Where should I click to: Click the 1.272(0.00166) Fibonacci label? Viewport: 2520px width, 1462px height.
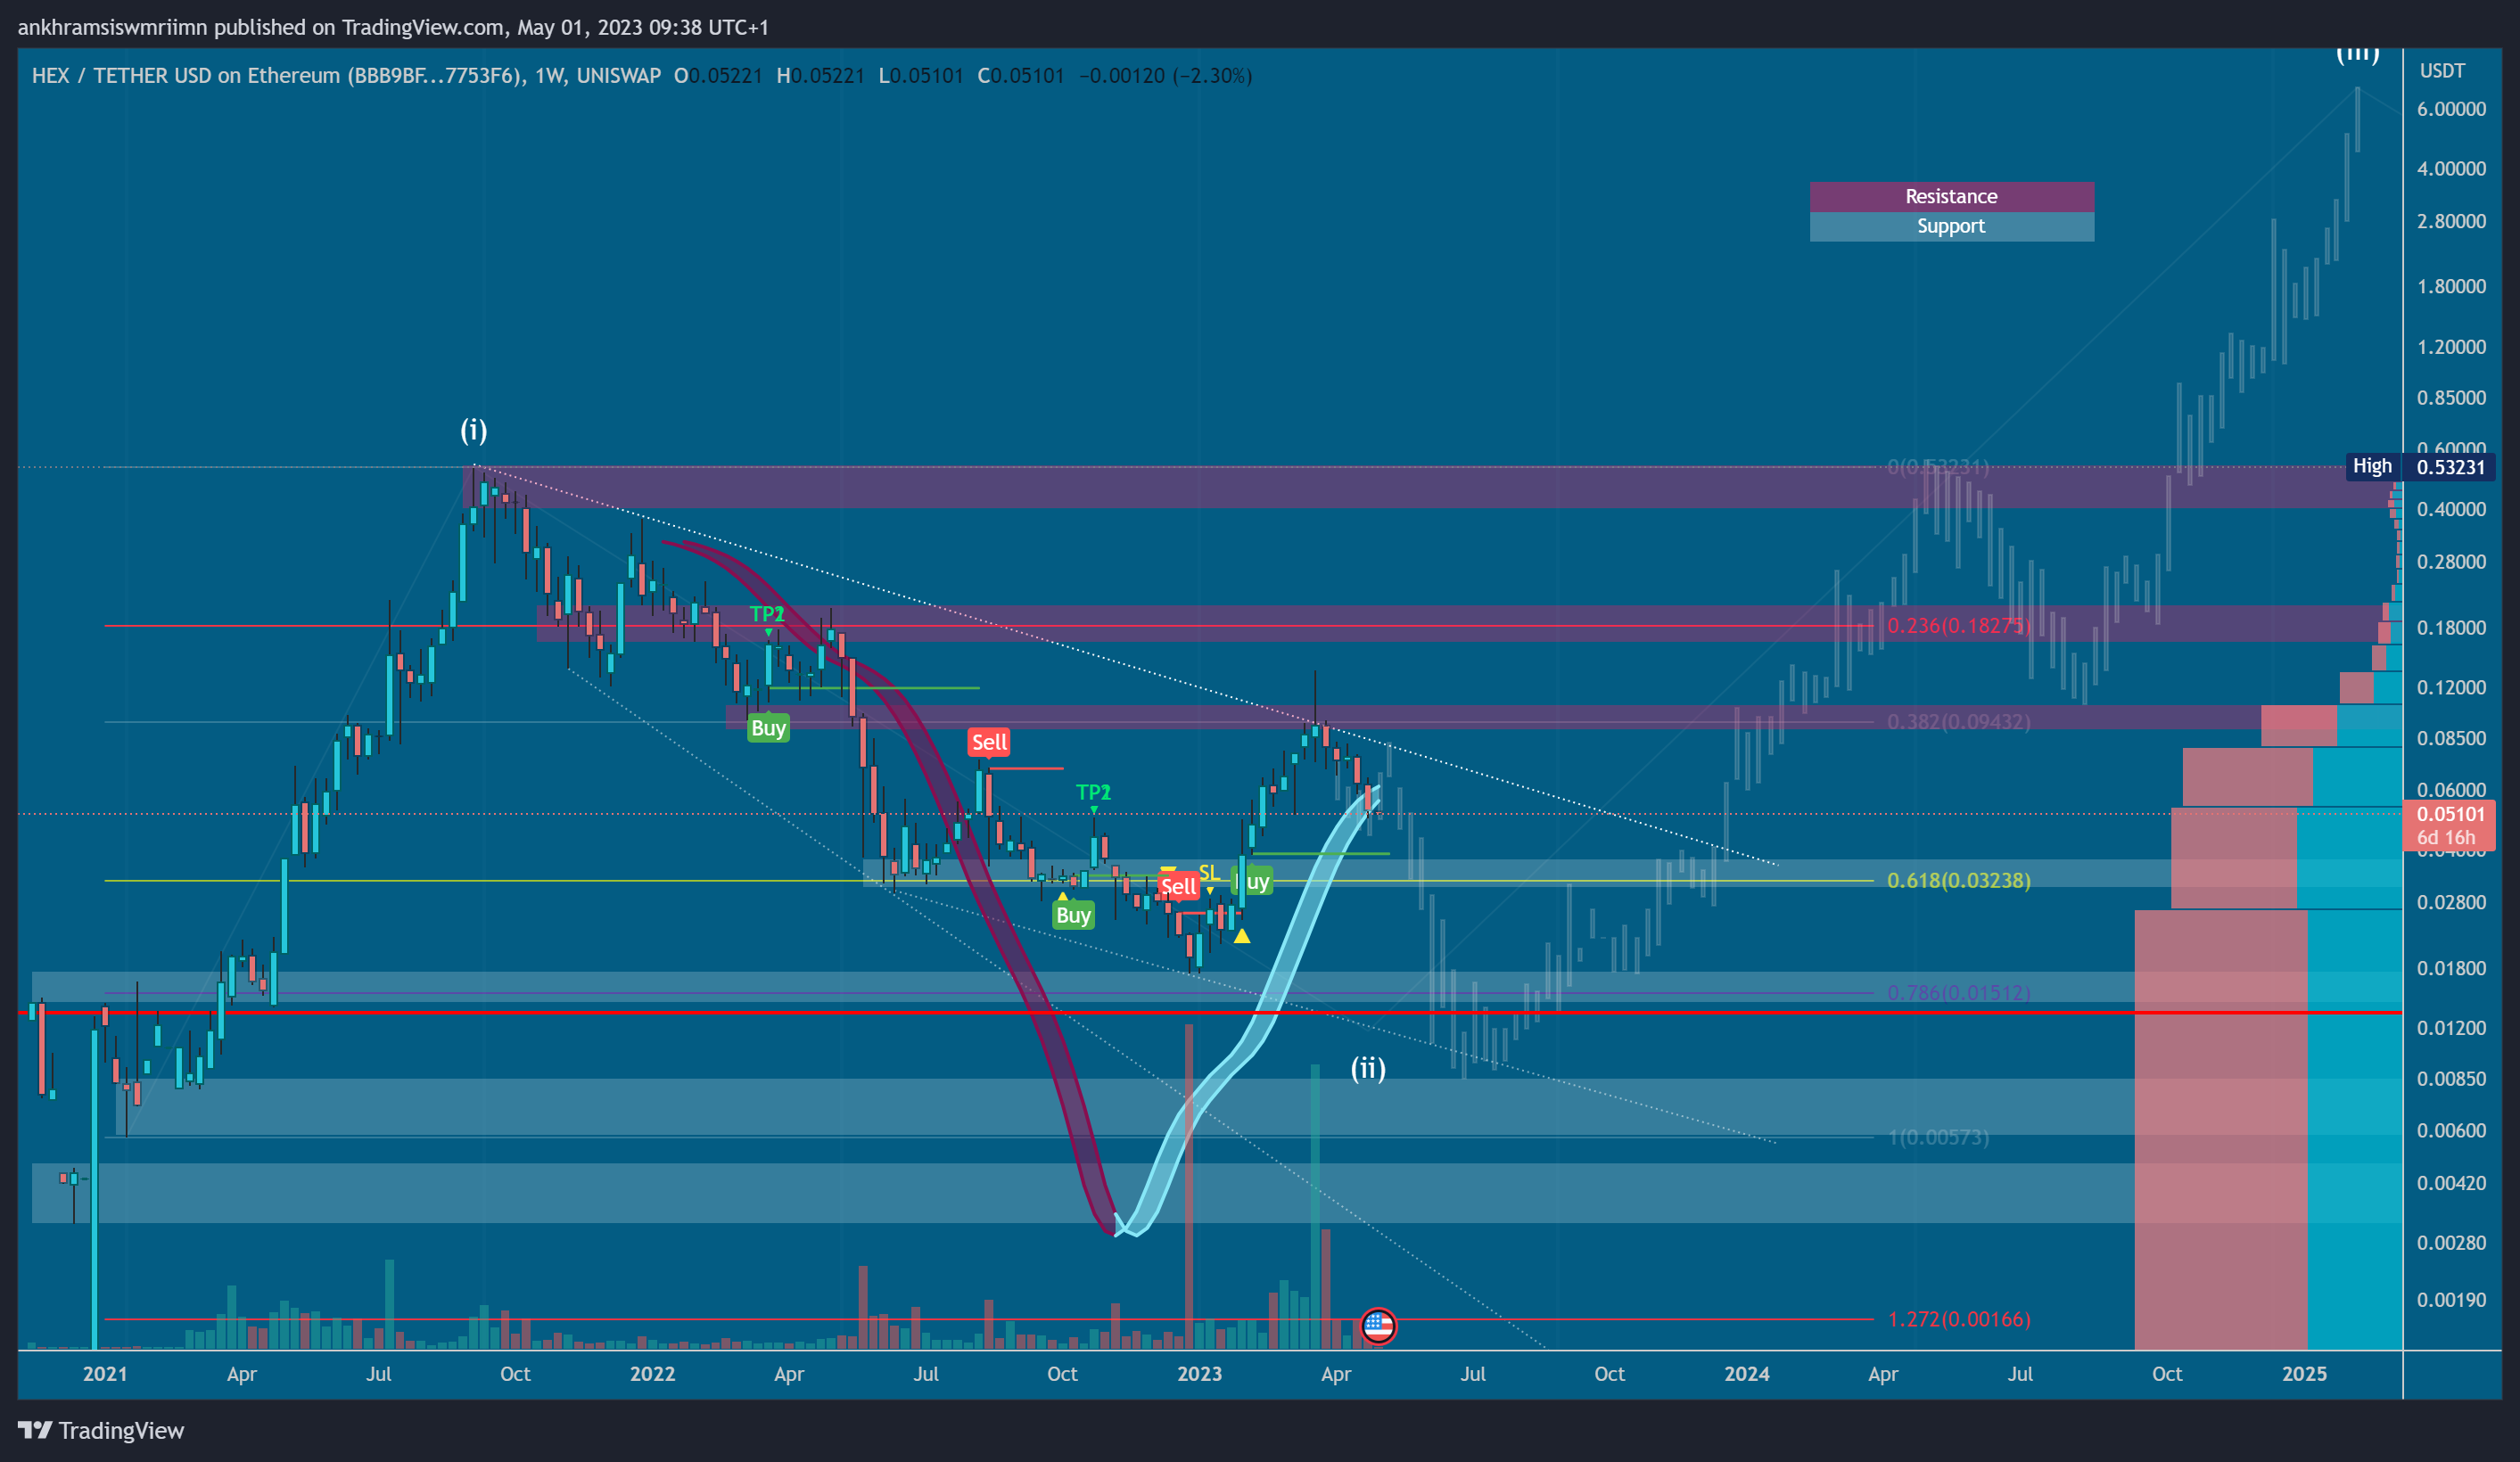(1958, 1319)
